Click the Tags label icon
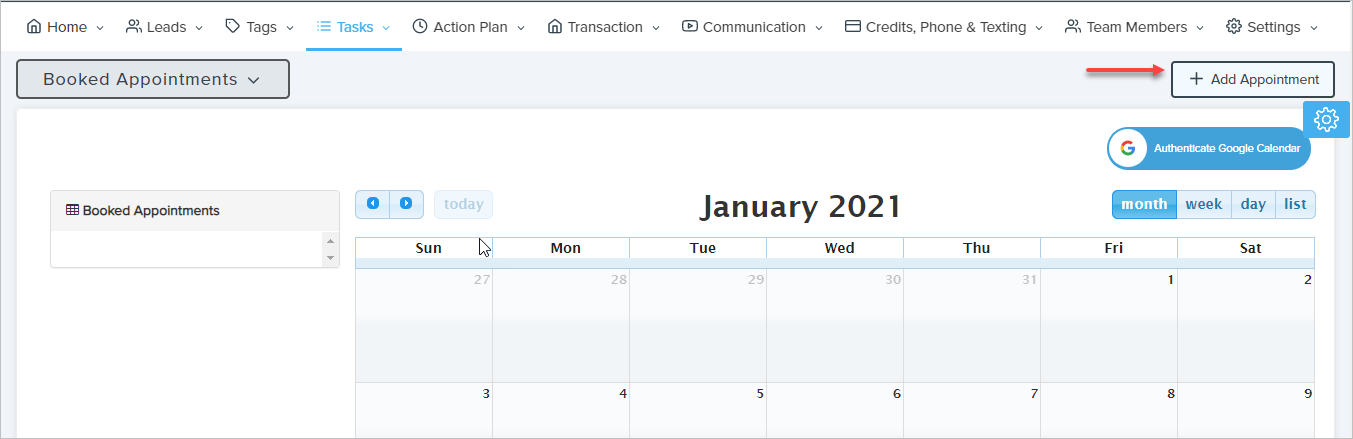Screen dimensions: 1353x439 tap(232, 27)
